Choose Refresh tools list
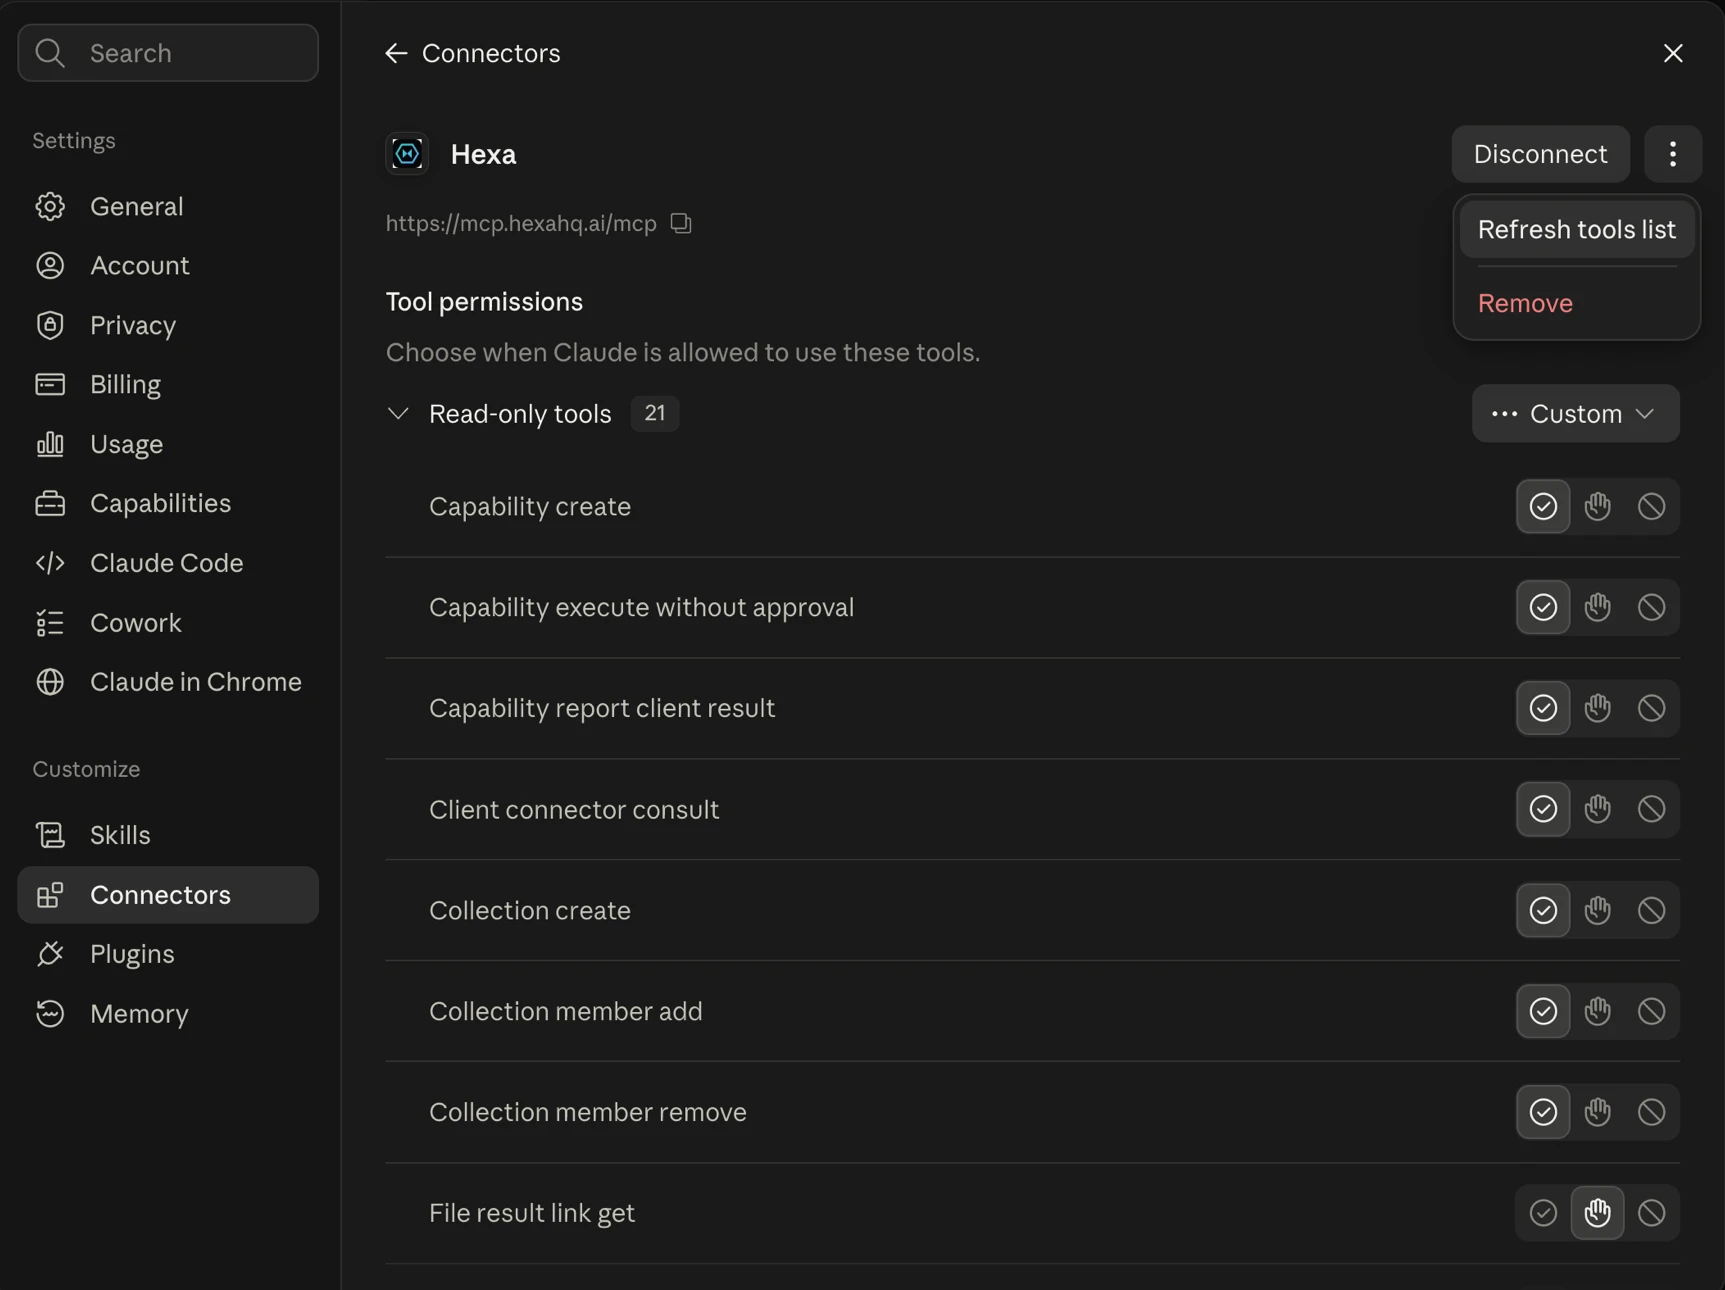The width and height of the screenshot is (1725, 1290). point(1576,229)
